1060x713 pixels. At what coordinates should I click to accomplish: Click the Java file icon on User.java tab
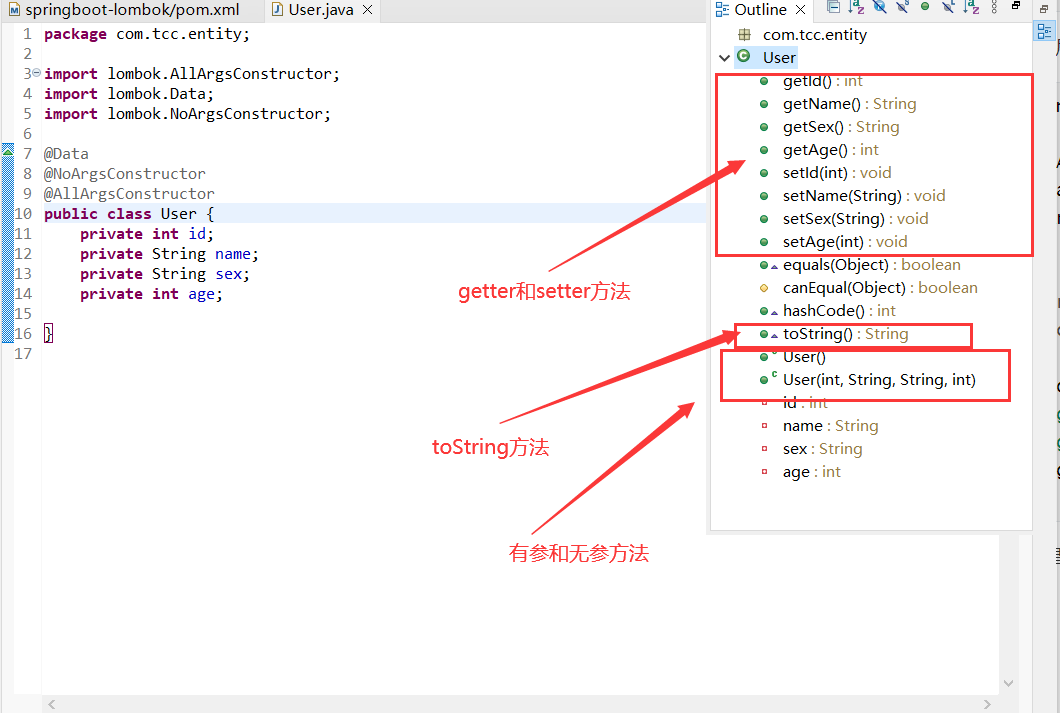click(x=276, y=9)
